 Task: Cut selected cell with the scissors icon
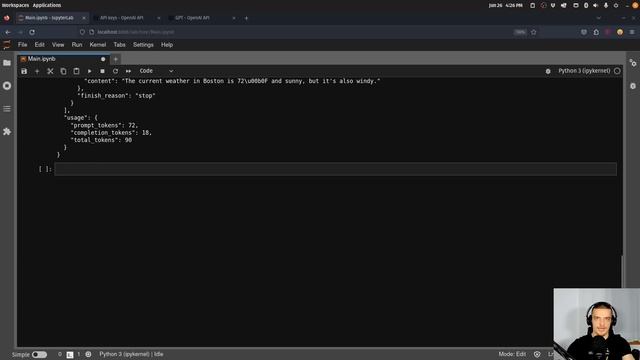tap(50, 71)
